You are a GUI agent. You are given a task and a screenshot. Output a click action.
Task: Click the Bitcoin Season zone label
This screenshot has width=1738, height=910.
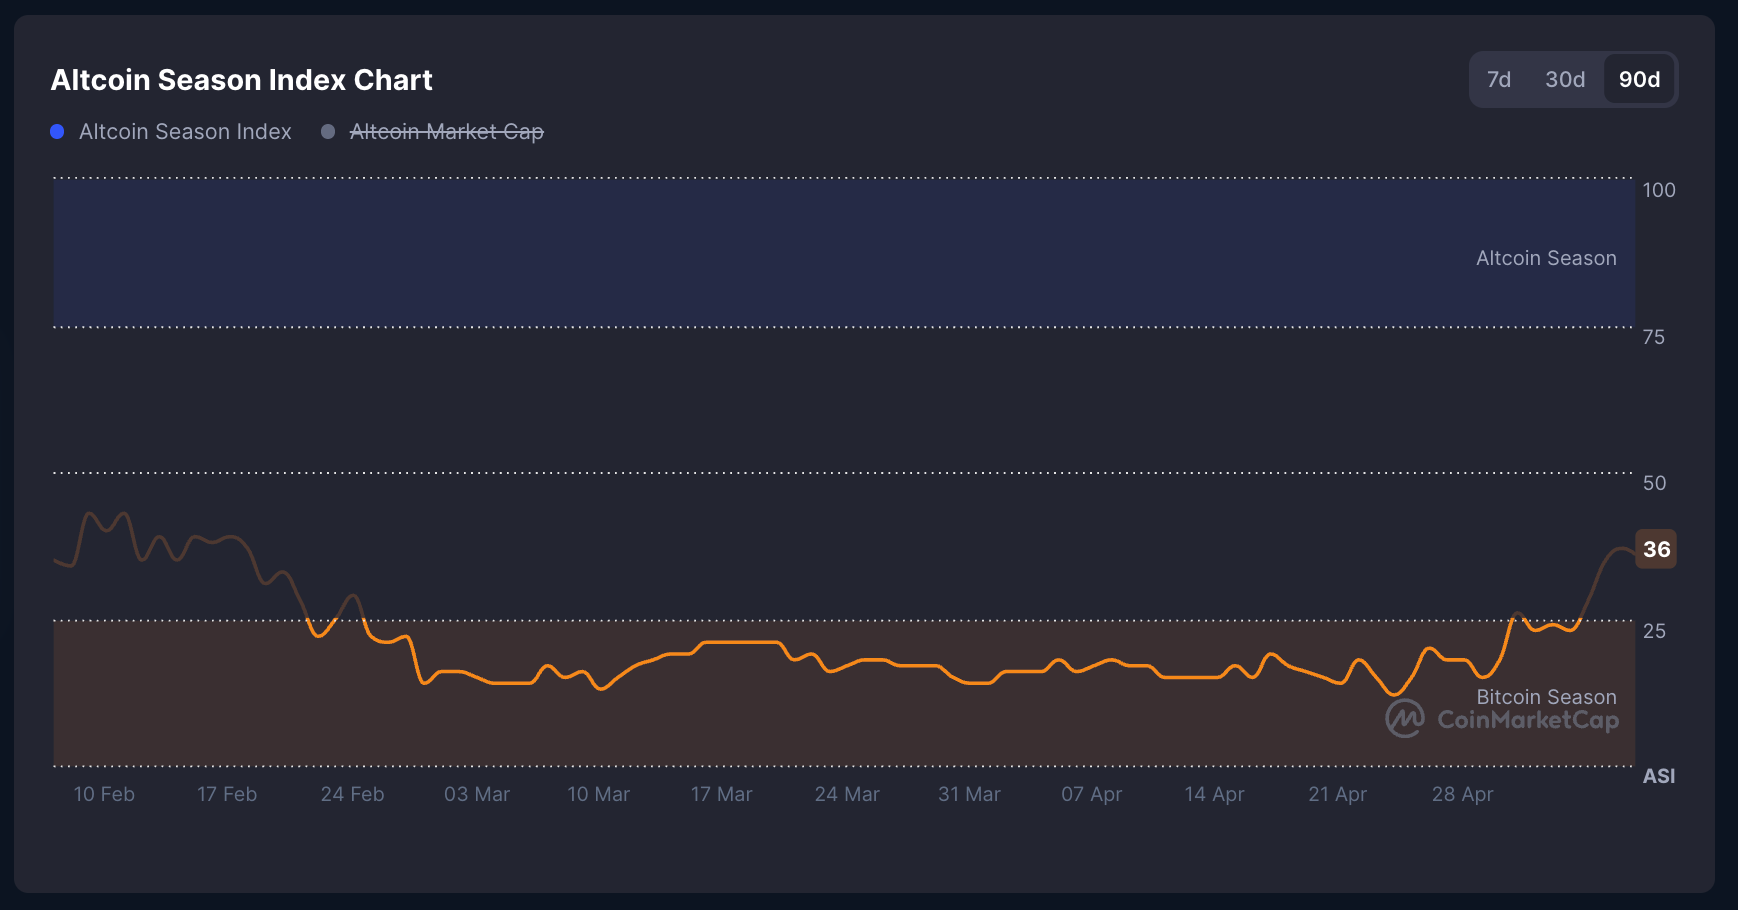[x=1546, y=696]
